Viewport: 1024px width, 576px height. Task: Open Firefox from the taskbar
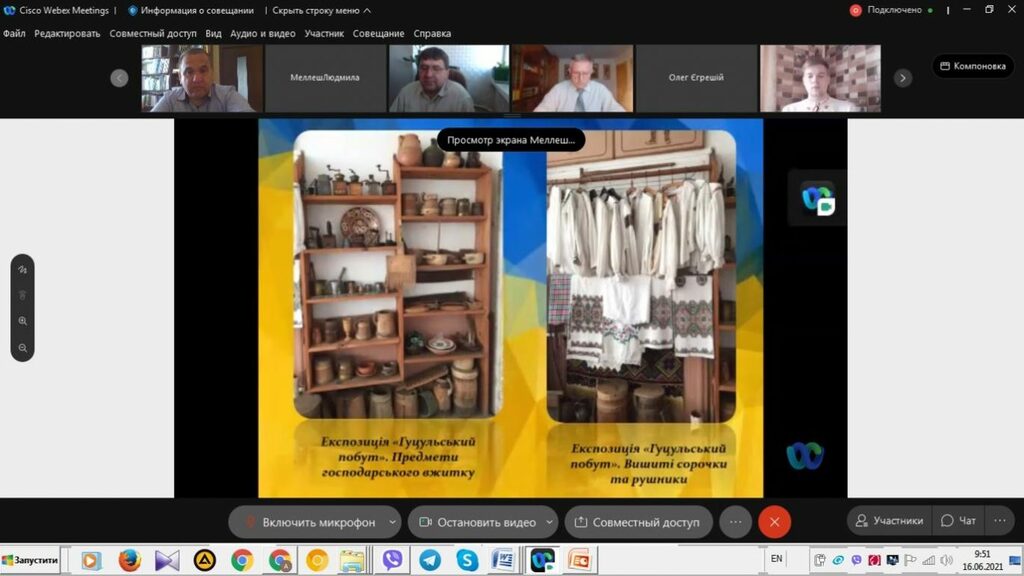pos(129,561)
